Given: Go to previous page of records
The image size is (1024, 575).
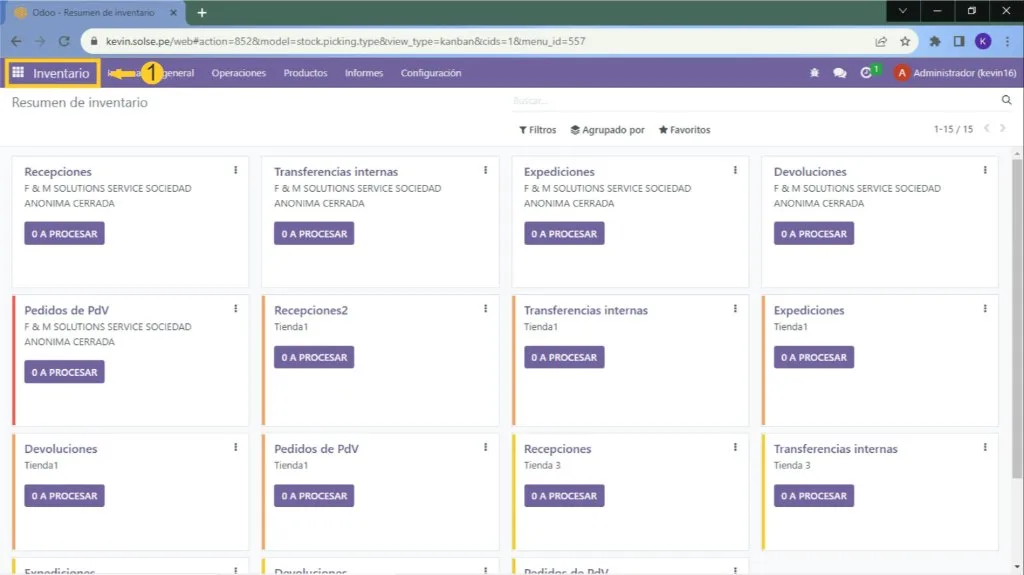Looking at the screenshot, I should coord(987,129).
